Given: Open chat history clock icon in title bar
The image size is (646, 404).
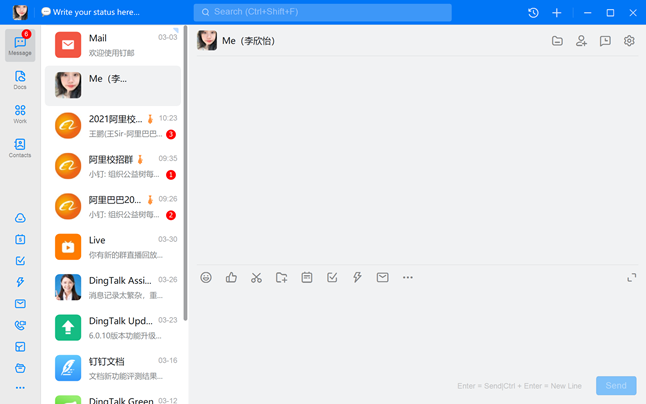Looking at the screenshot, I should coord(533,13).
